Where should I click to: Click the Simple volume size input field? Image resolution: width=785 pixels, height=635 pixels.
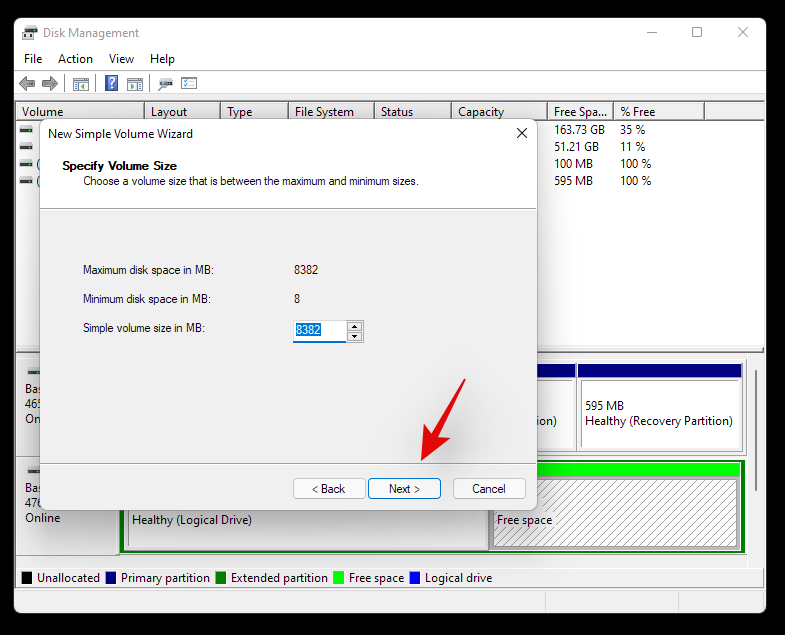(x=319, y=331)
